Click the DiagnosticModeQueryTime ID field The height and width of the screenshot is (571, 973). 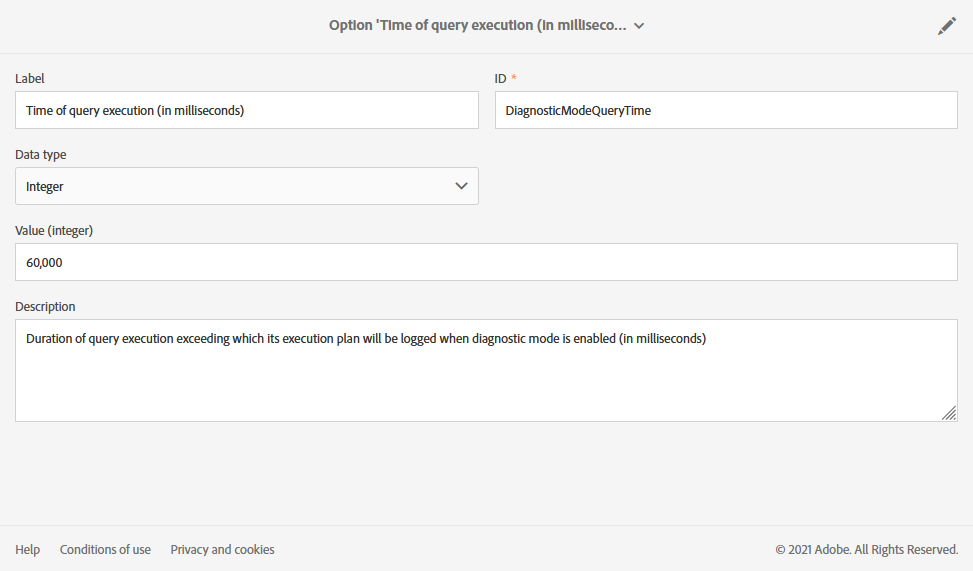pos(726,111)
